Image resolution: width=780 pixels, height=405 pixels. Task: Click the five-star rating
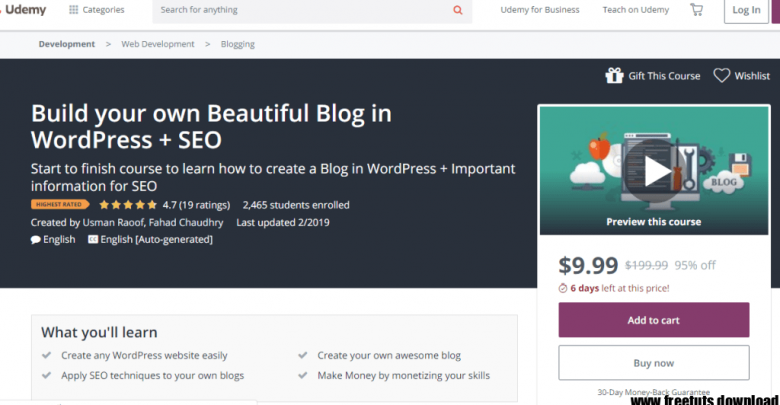click(x=128, y=204)
